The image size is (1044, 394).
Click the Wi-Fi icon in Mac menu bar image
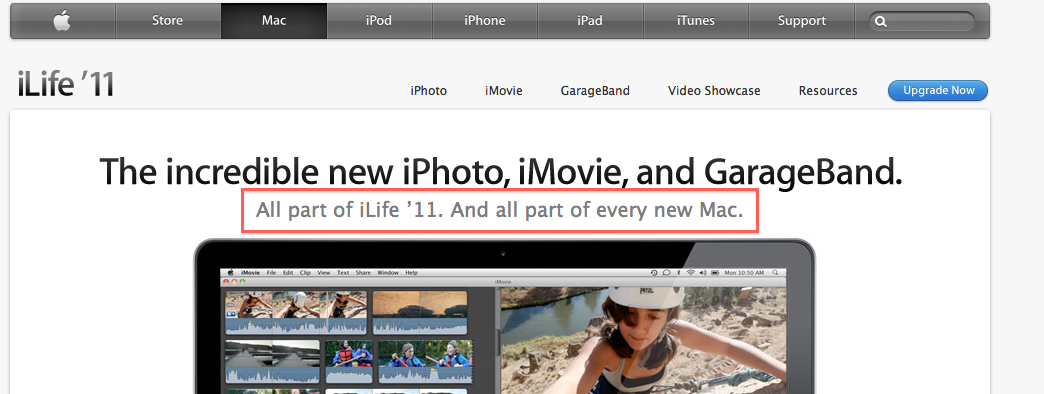(x=690, y=273)
